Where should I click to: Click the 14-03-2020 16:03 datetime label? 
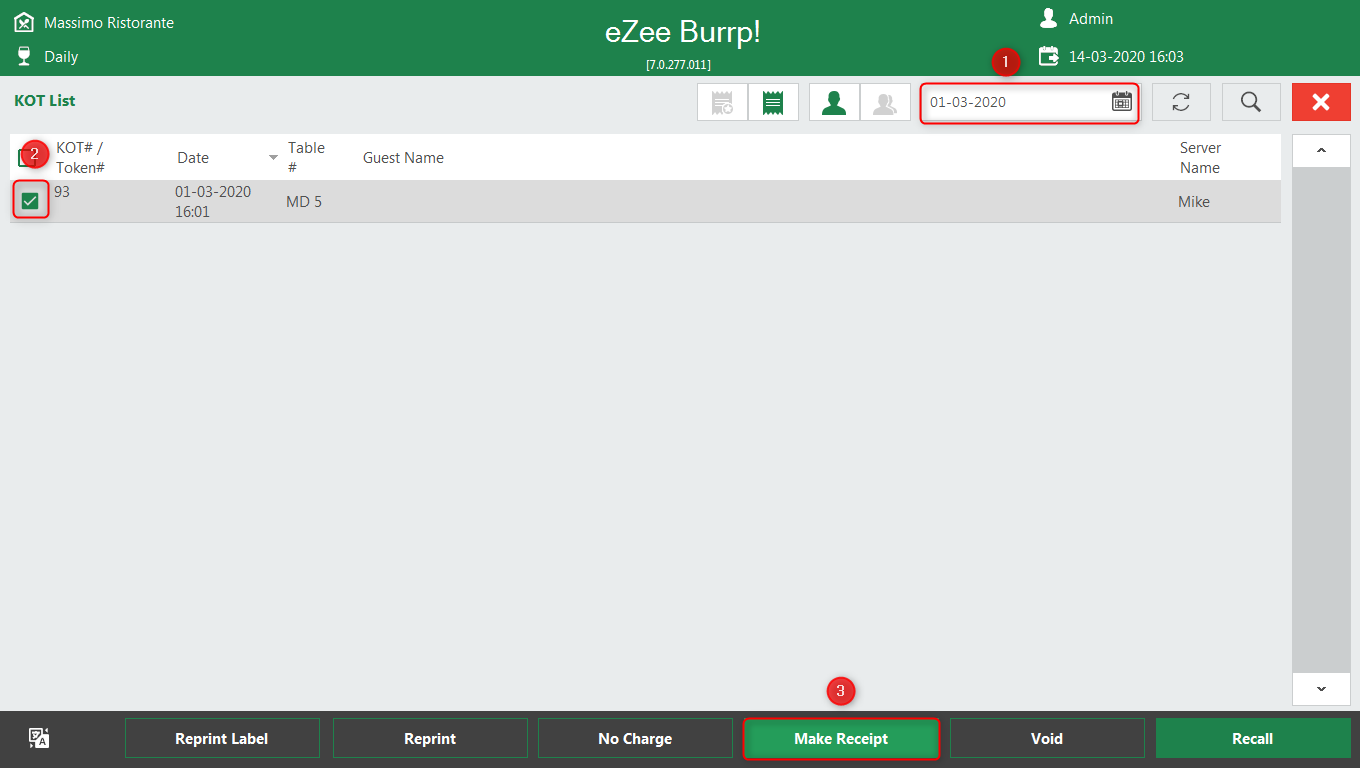[x=1126, y=57]
